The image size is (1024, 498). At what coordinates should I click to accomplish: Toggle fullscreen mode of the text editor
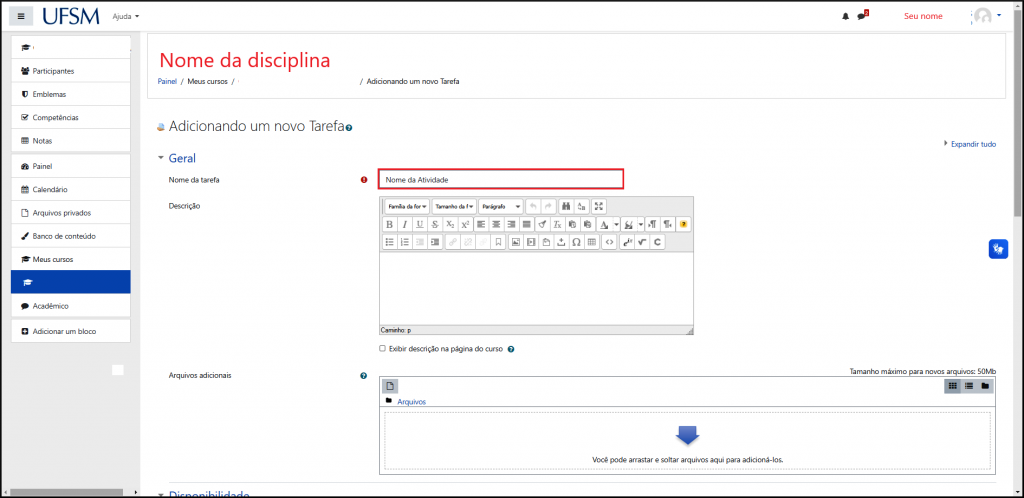coord(599,206)
